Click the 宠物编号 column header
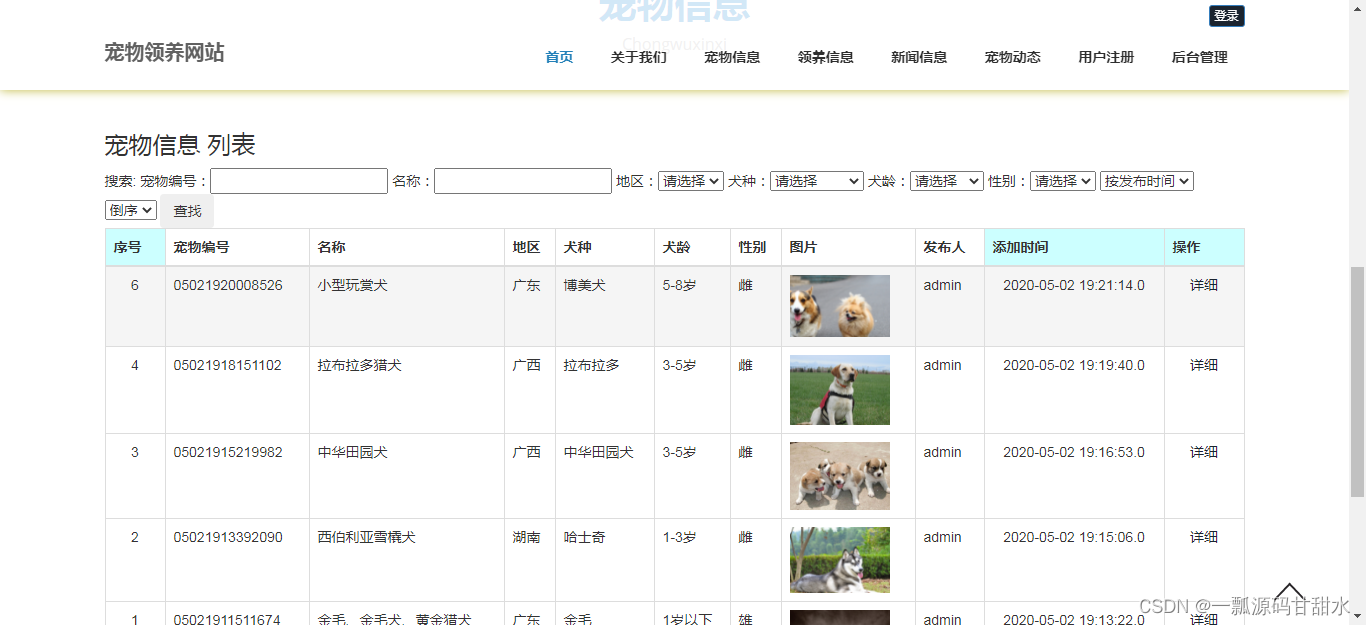The height and width of the screenshot is (625, 1366). 237,247
